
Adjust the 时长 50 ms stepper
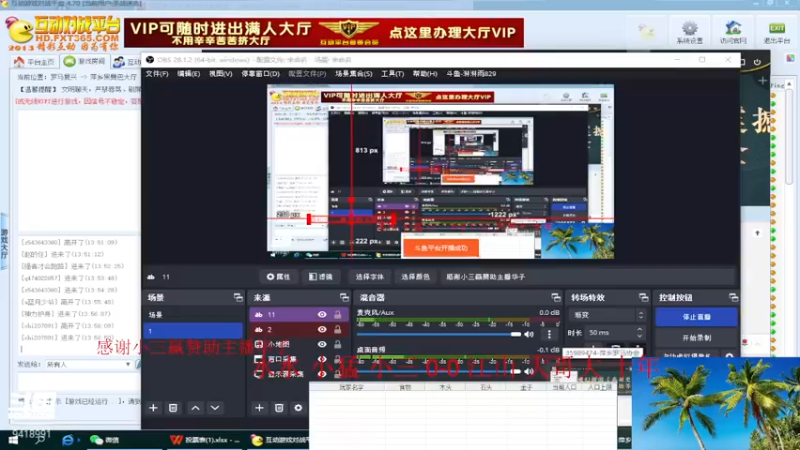point(639,333)
